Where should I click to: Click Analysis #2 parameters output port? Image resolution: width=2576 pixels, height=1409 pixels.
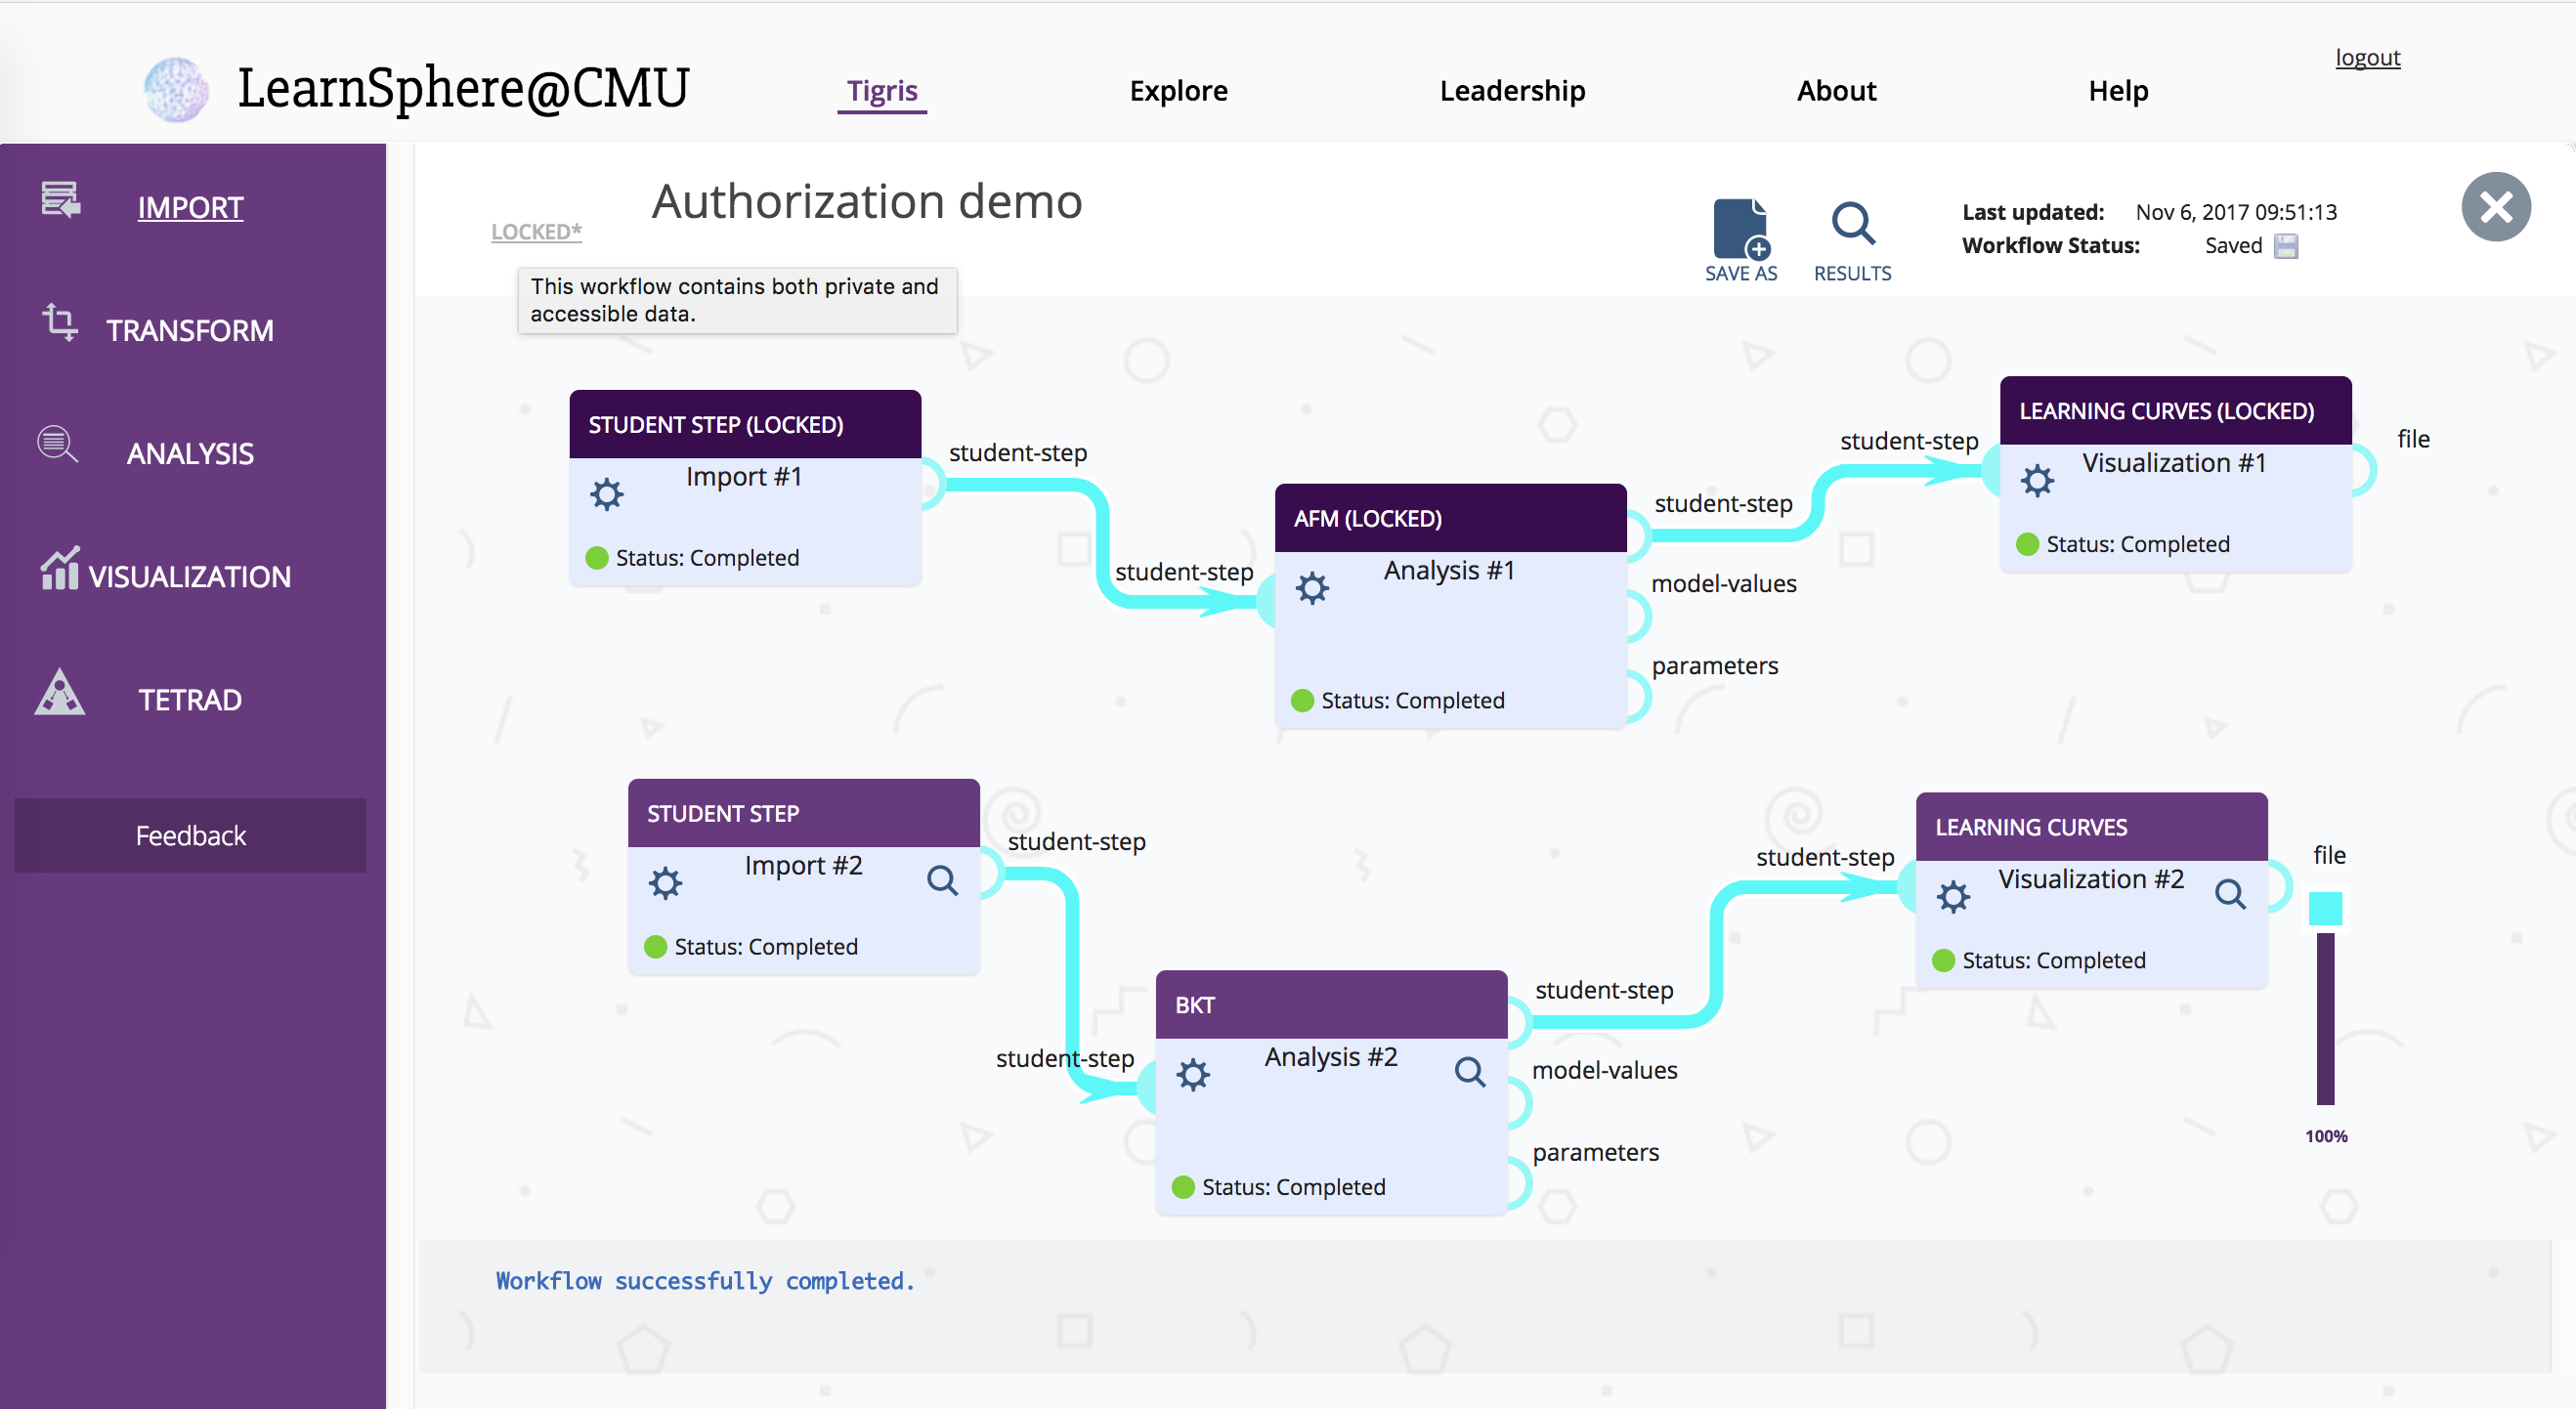[1518, 1184]
